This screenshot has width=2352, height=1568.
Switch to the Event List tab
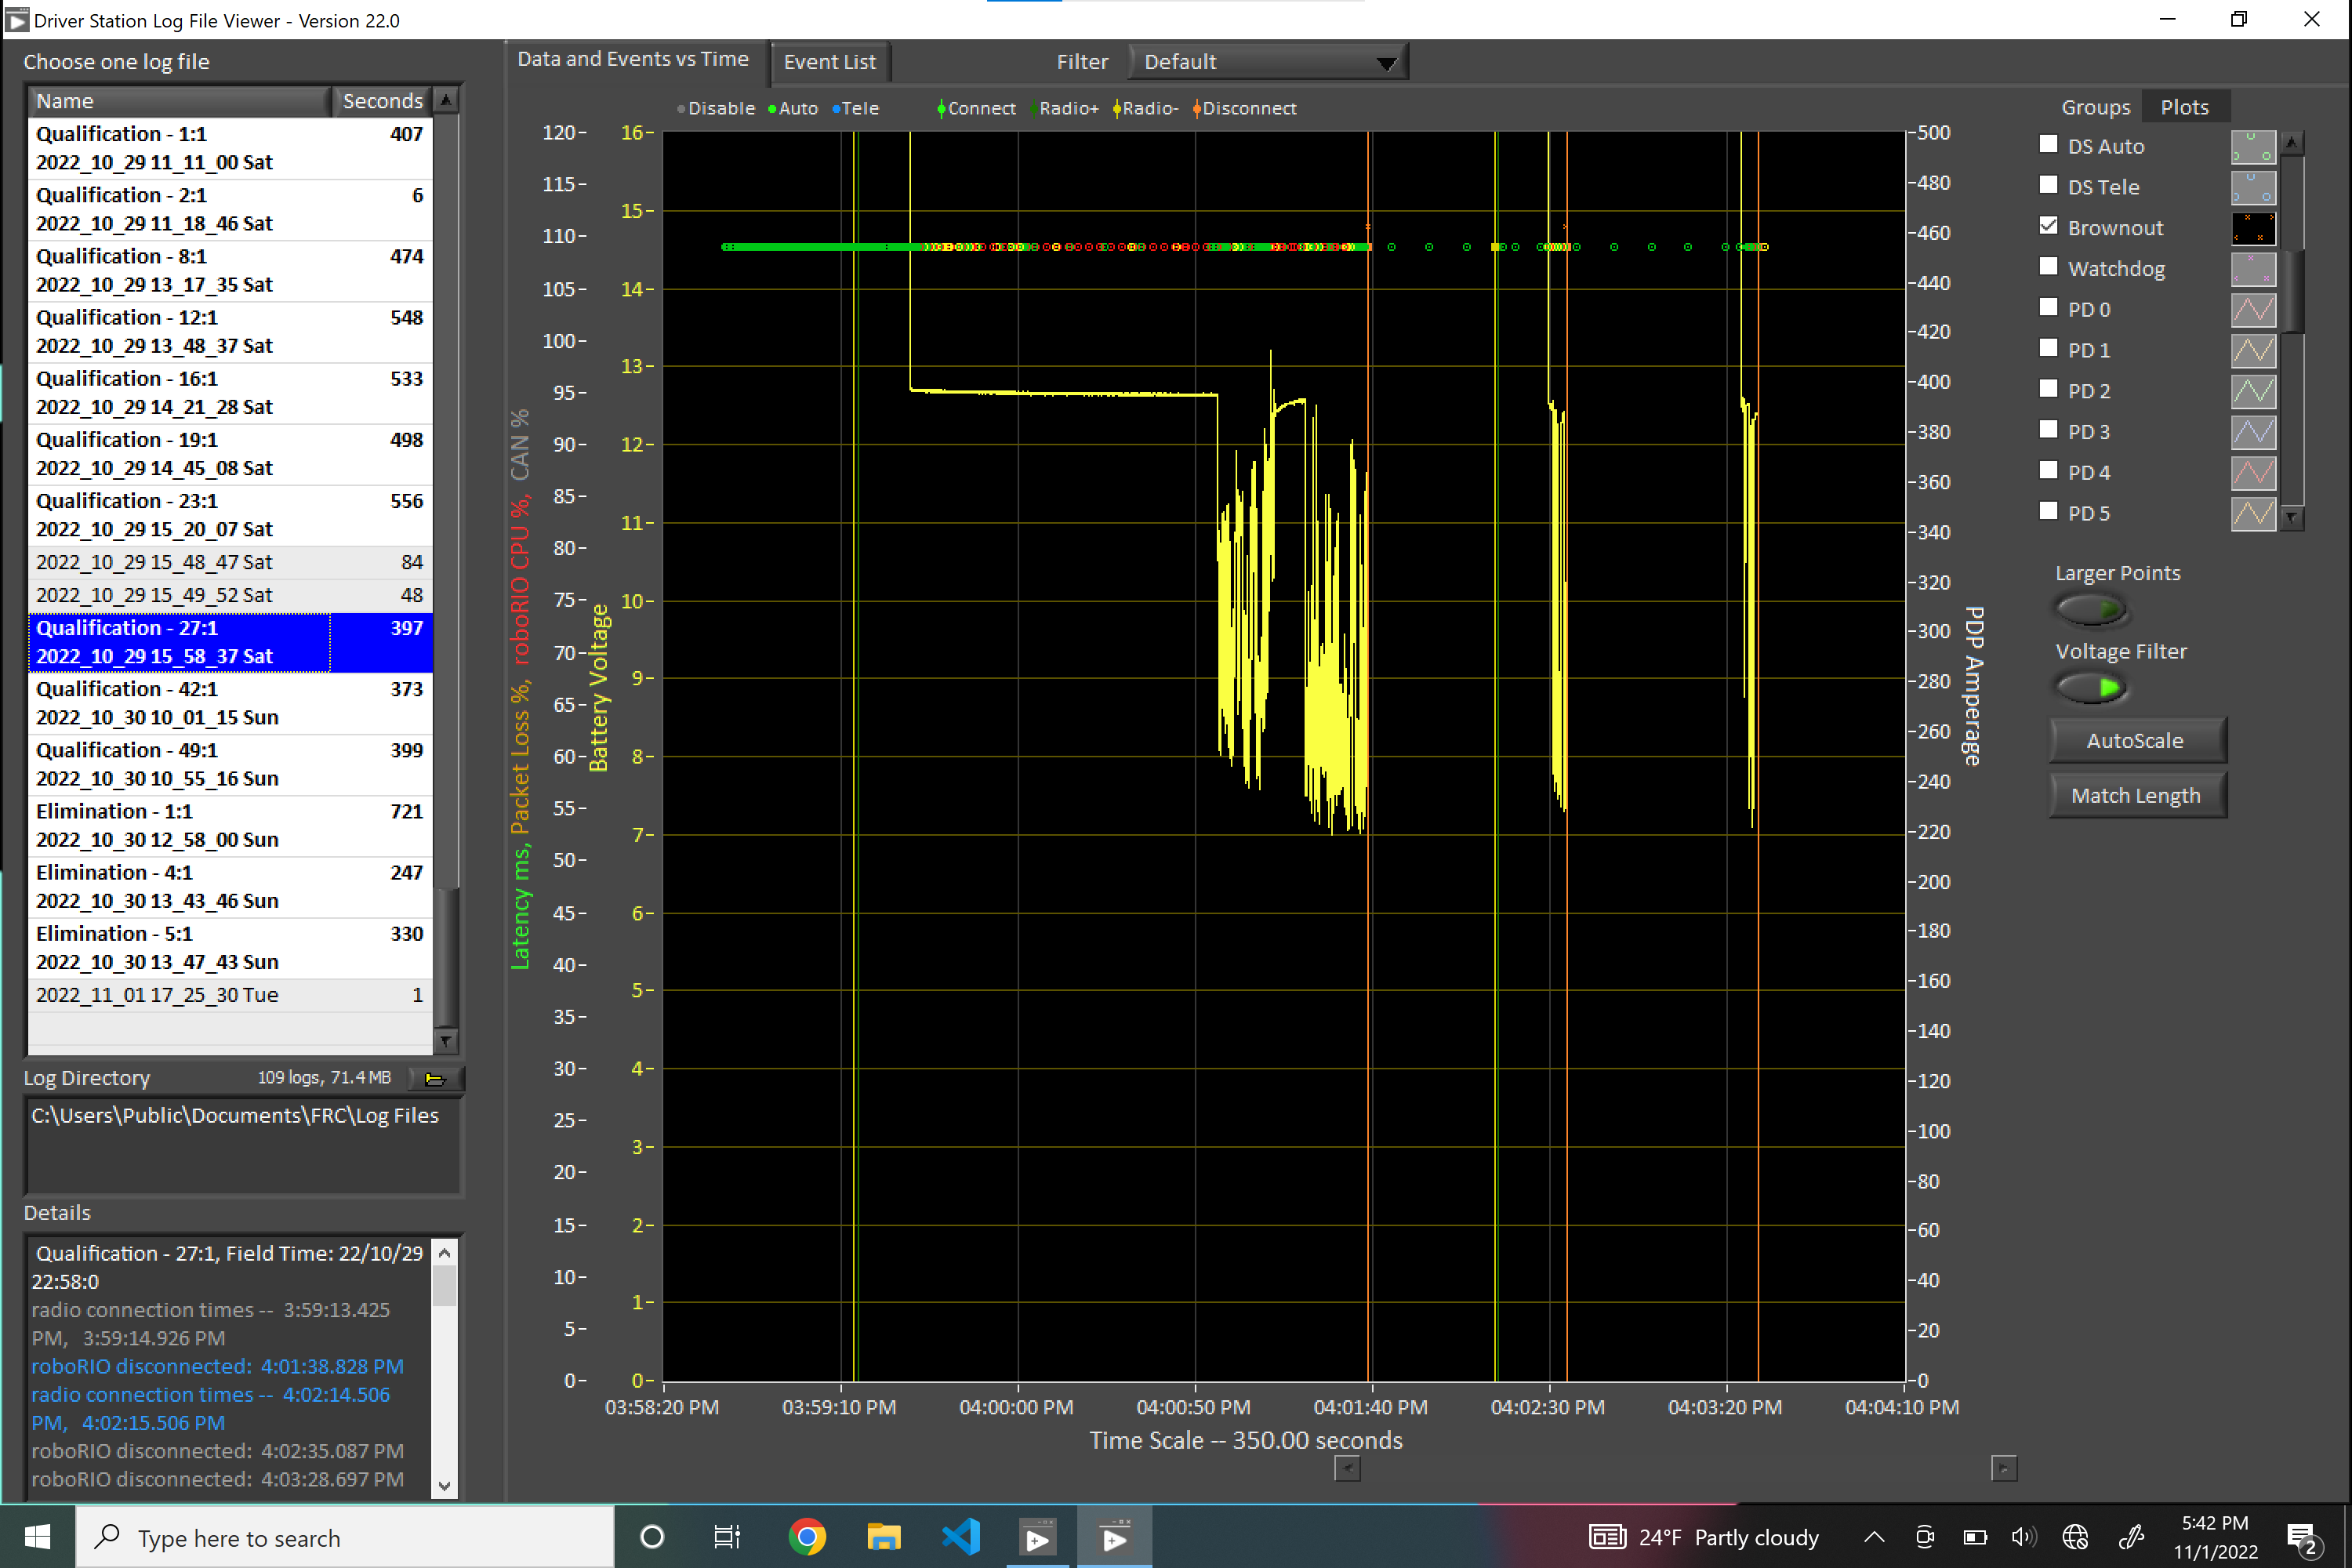pyautogui.click(x=830, y=62)
